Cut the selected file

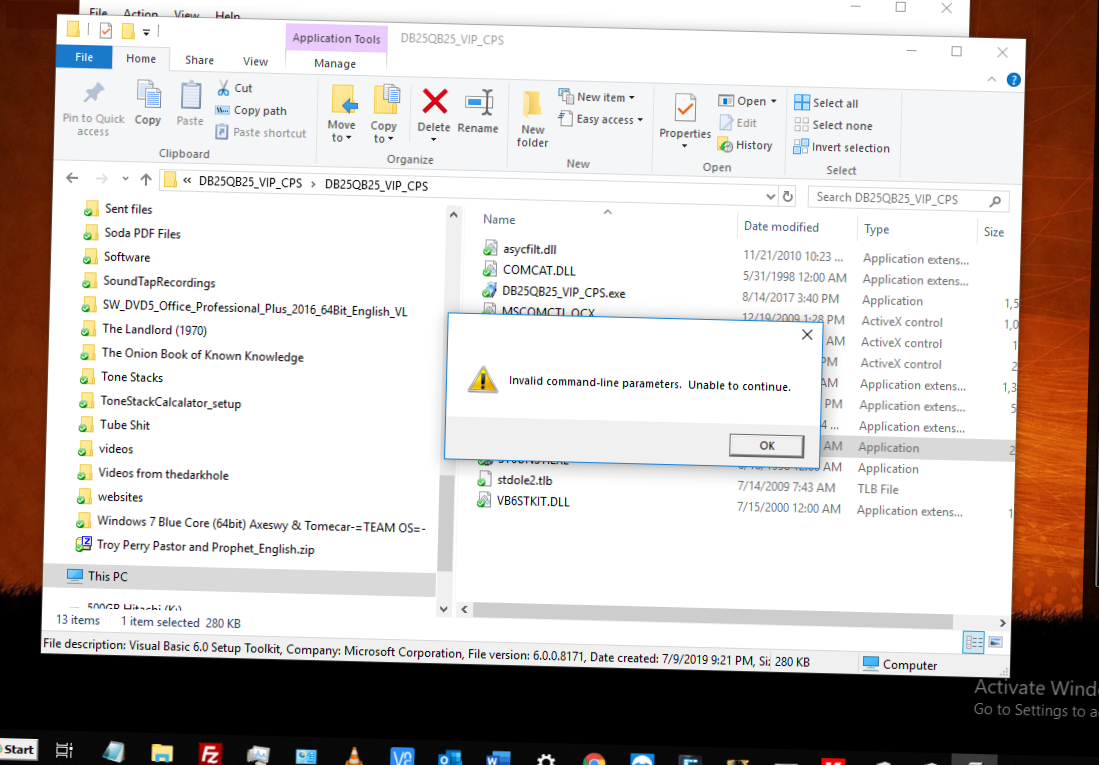(235, 88)
